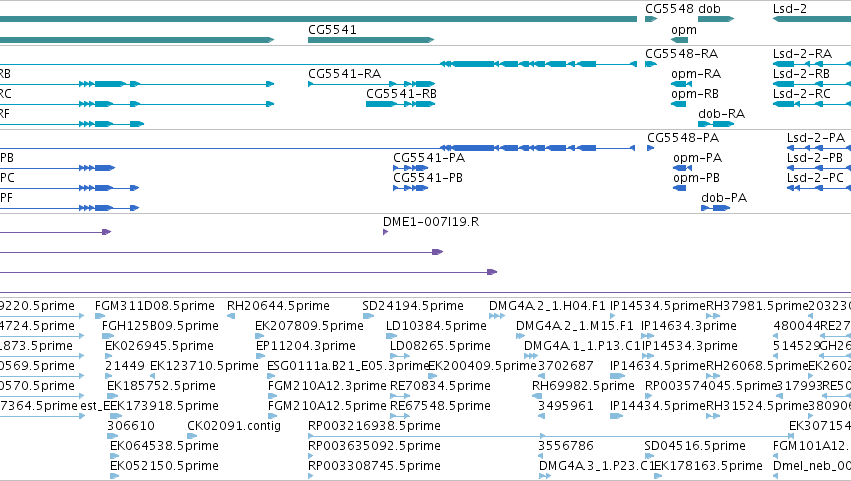Viewport: 851px width, 481px height.
Task: Click the Lsd-2-RC transcript label
Action: coord(802,94)
